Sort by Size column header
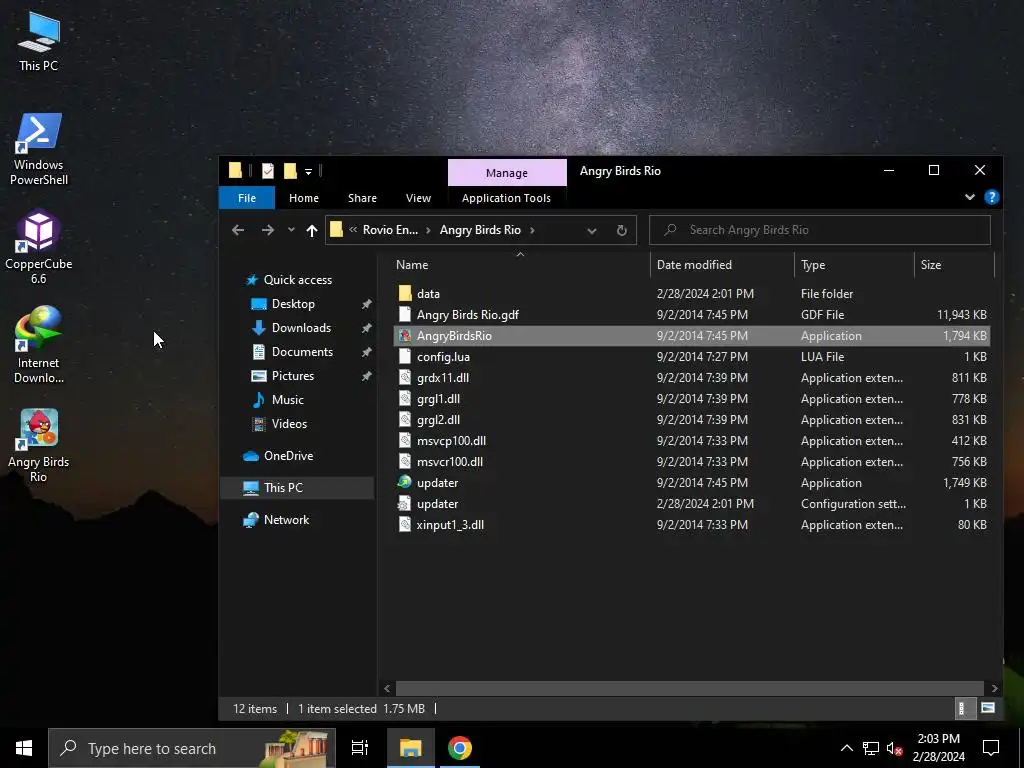 pos(931,264)
